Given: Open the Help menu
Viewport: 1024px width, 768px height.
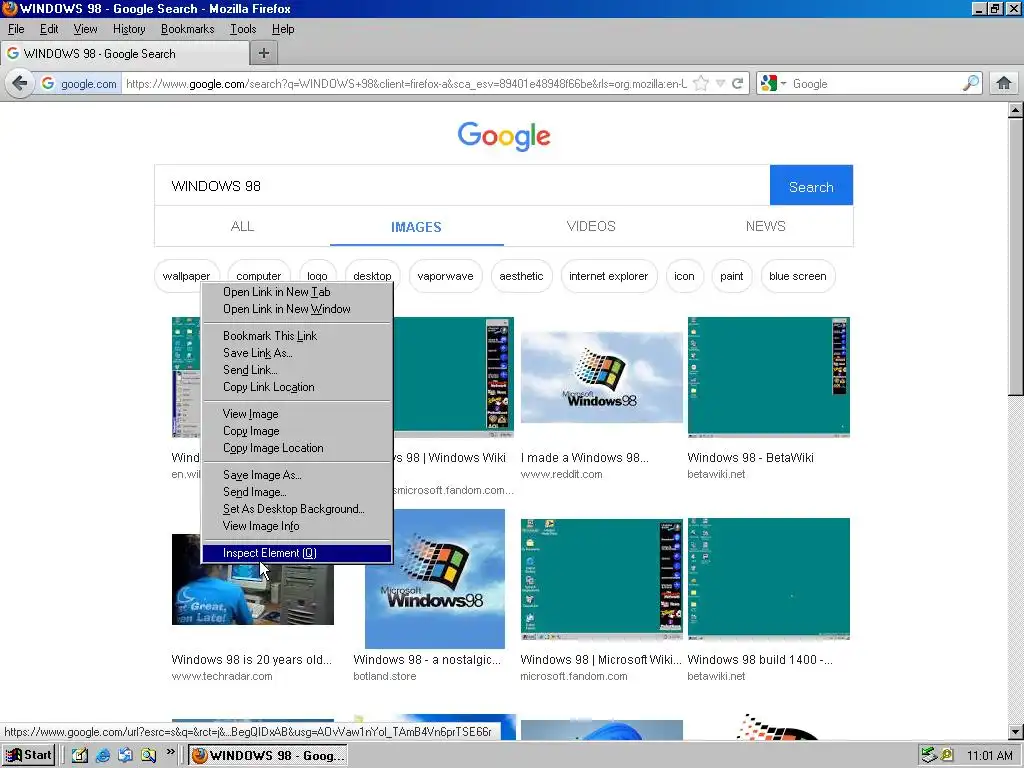Looking at the screenshot, I should tap(283, 29).
